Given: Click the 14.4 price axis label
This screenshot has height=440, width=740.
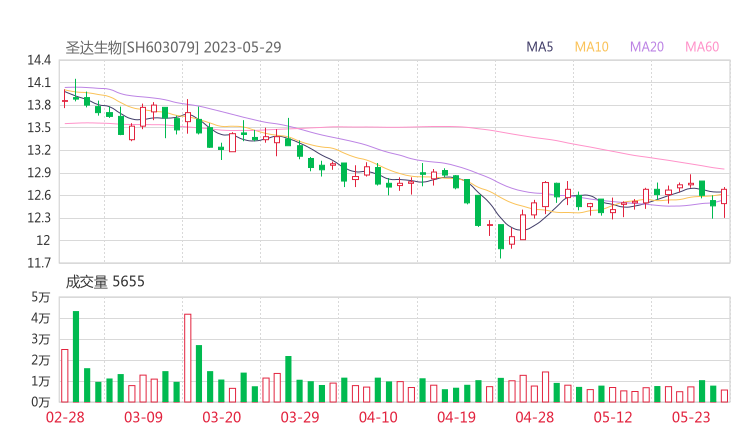Looking at the screenshot, I should [39, 60].
